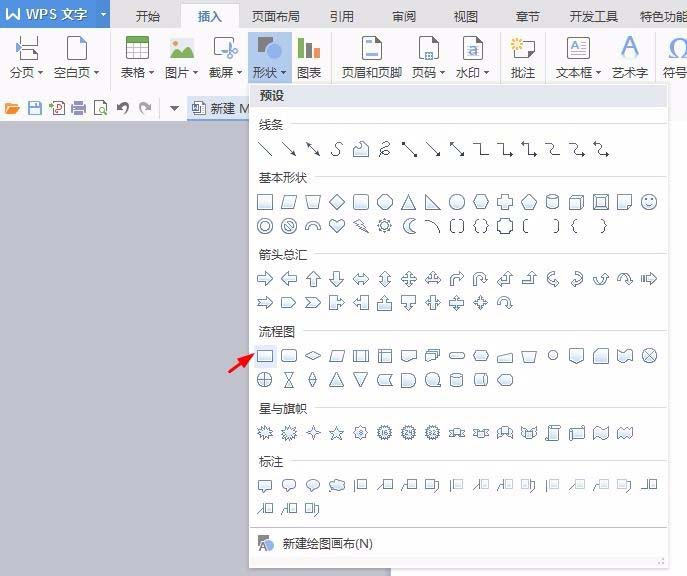687x576 pixels.
Task: Expand the Table (表格) dropdown
Action: (x=137, y=58)
